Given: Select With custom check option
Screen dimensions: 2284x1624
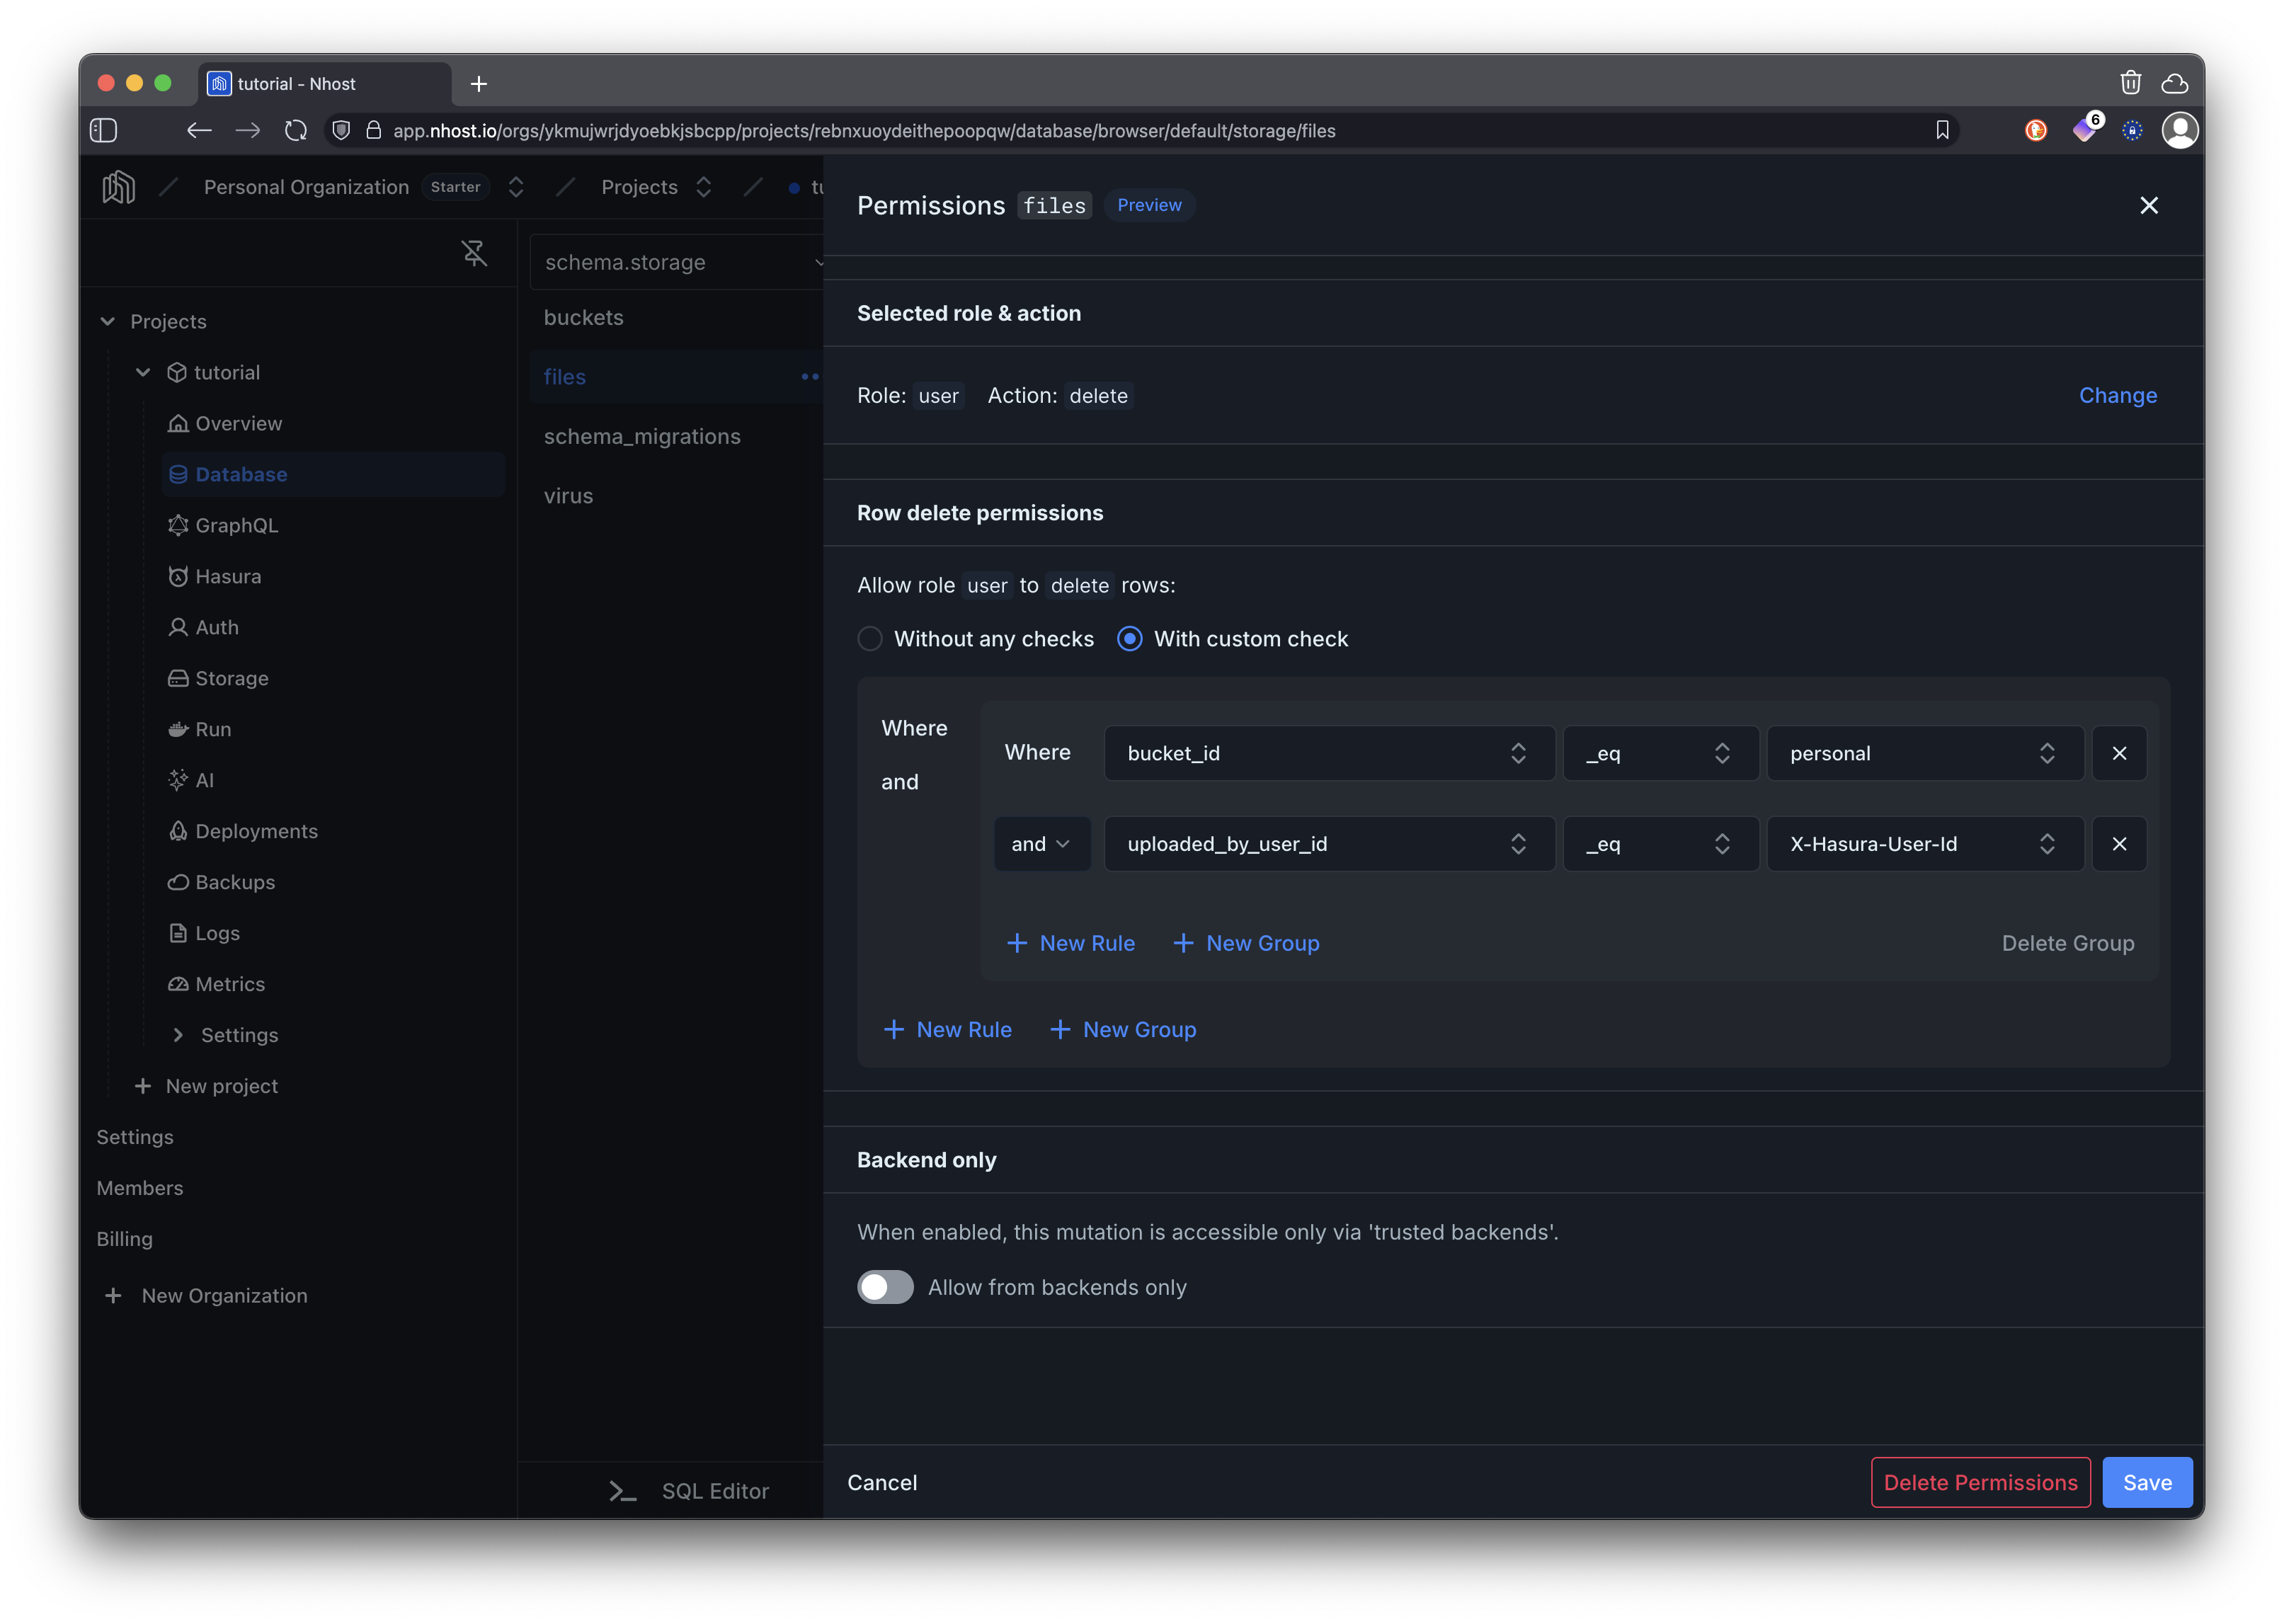Looking at the screenshot, I should click(x=1129, y=638).
